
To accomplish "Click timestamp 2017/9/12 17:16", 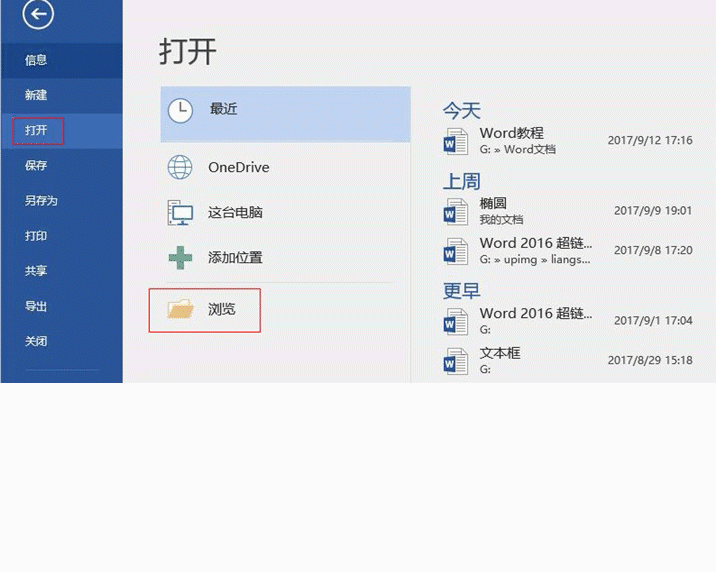I will 650,140.
